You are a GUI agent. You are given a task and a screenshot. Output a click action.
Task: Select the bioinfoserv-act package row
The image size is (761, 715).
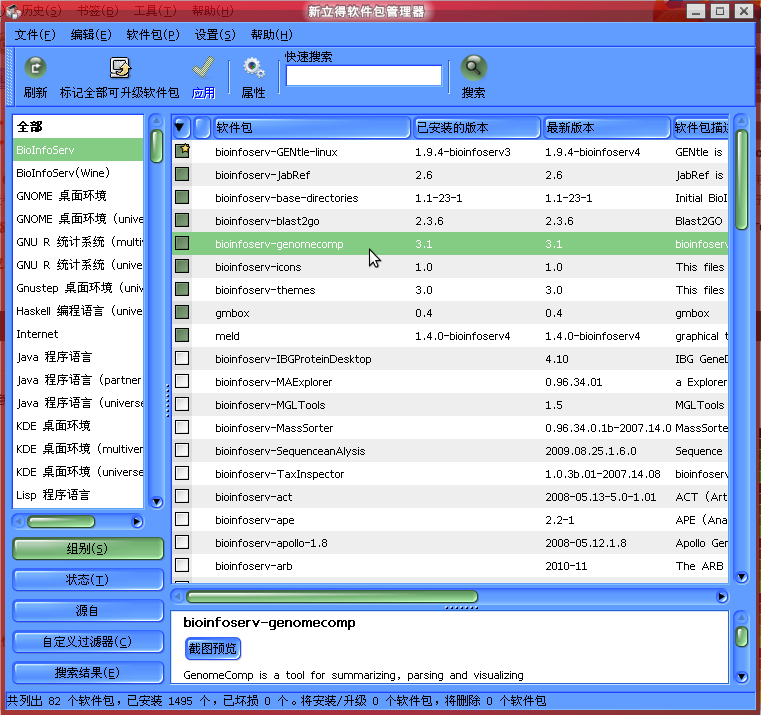click(450, 497)
